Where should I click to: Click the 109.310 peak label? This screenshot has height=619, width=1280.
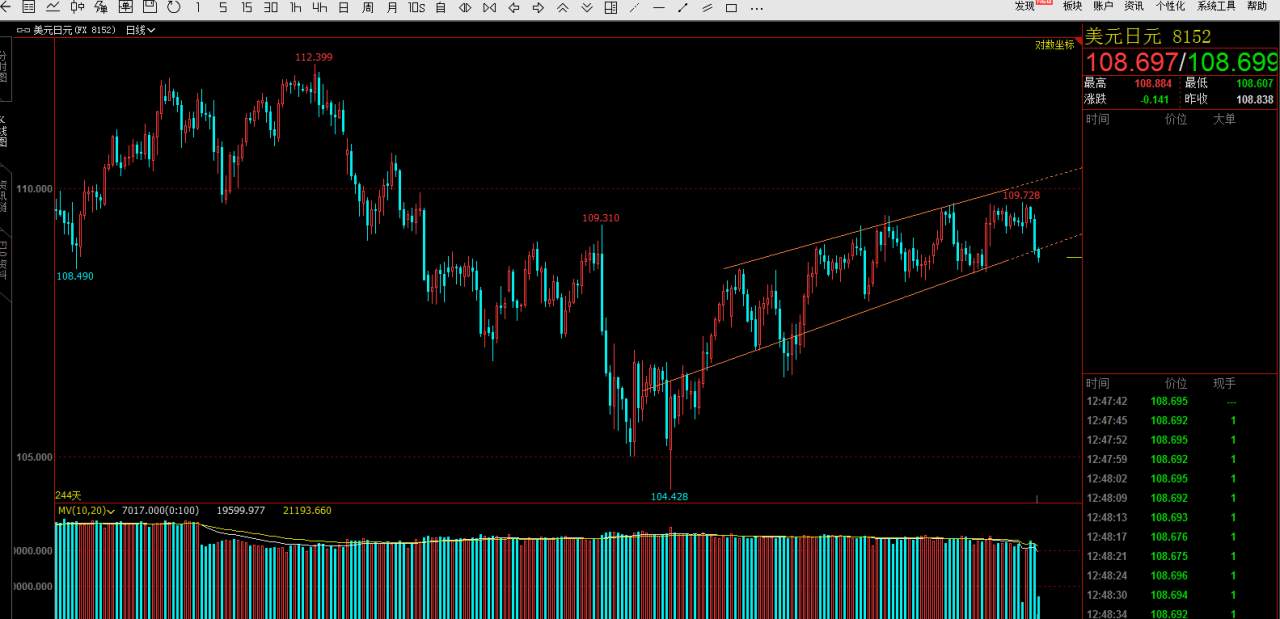tap(601, 217)
